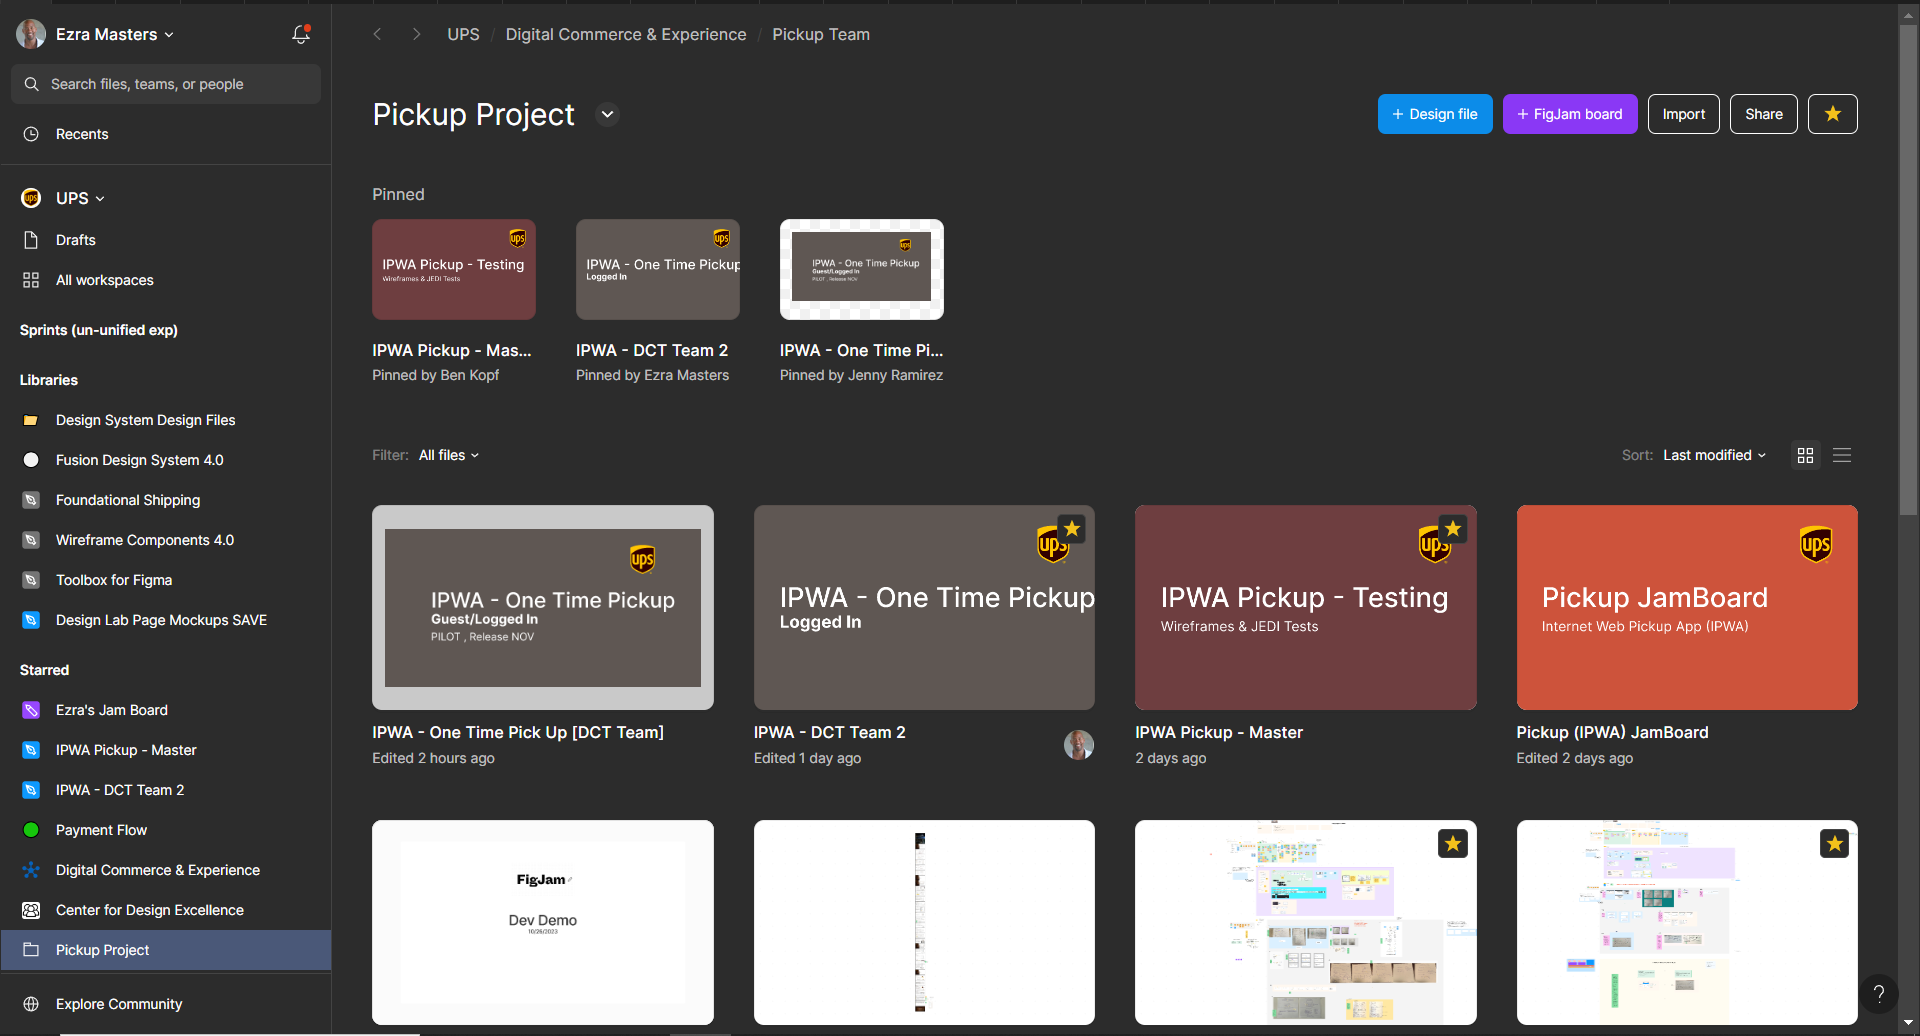Click Wireframe Components 4.0 icon
The height and width of the screenshot is (1036, 1920).
31,540
